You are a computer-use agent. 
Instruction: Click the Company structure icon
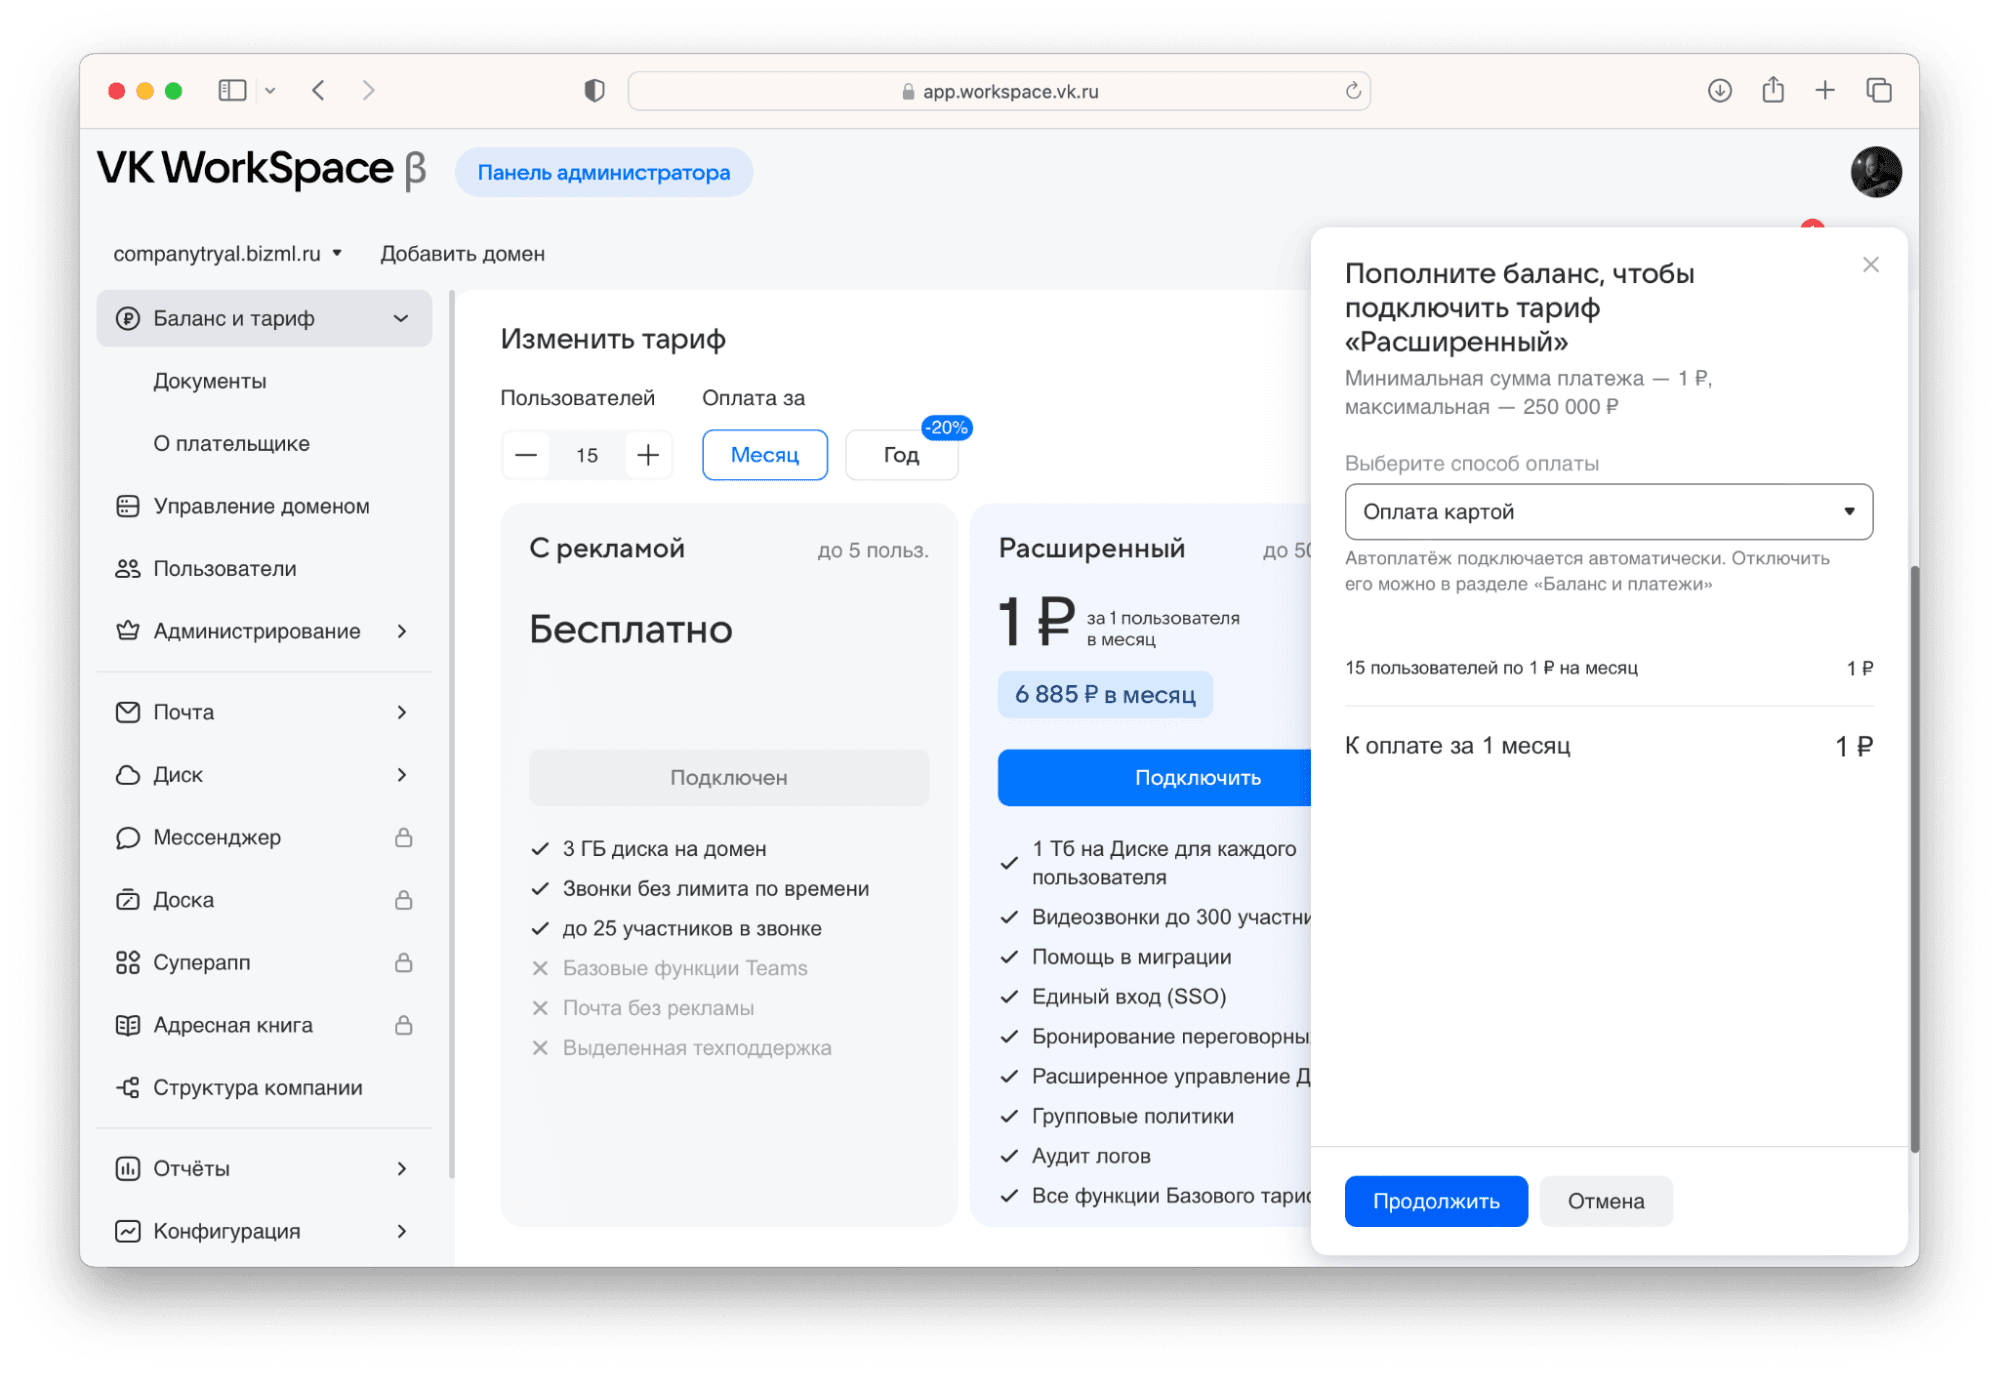click(127, 1087)
